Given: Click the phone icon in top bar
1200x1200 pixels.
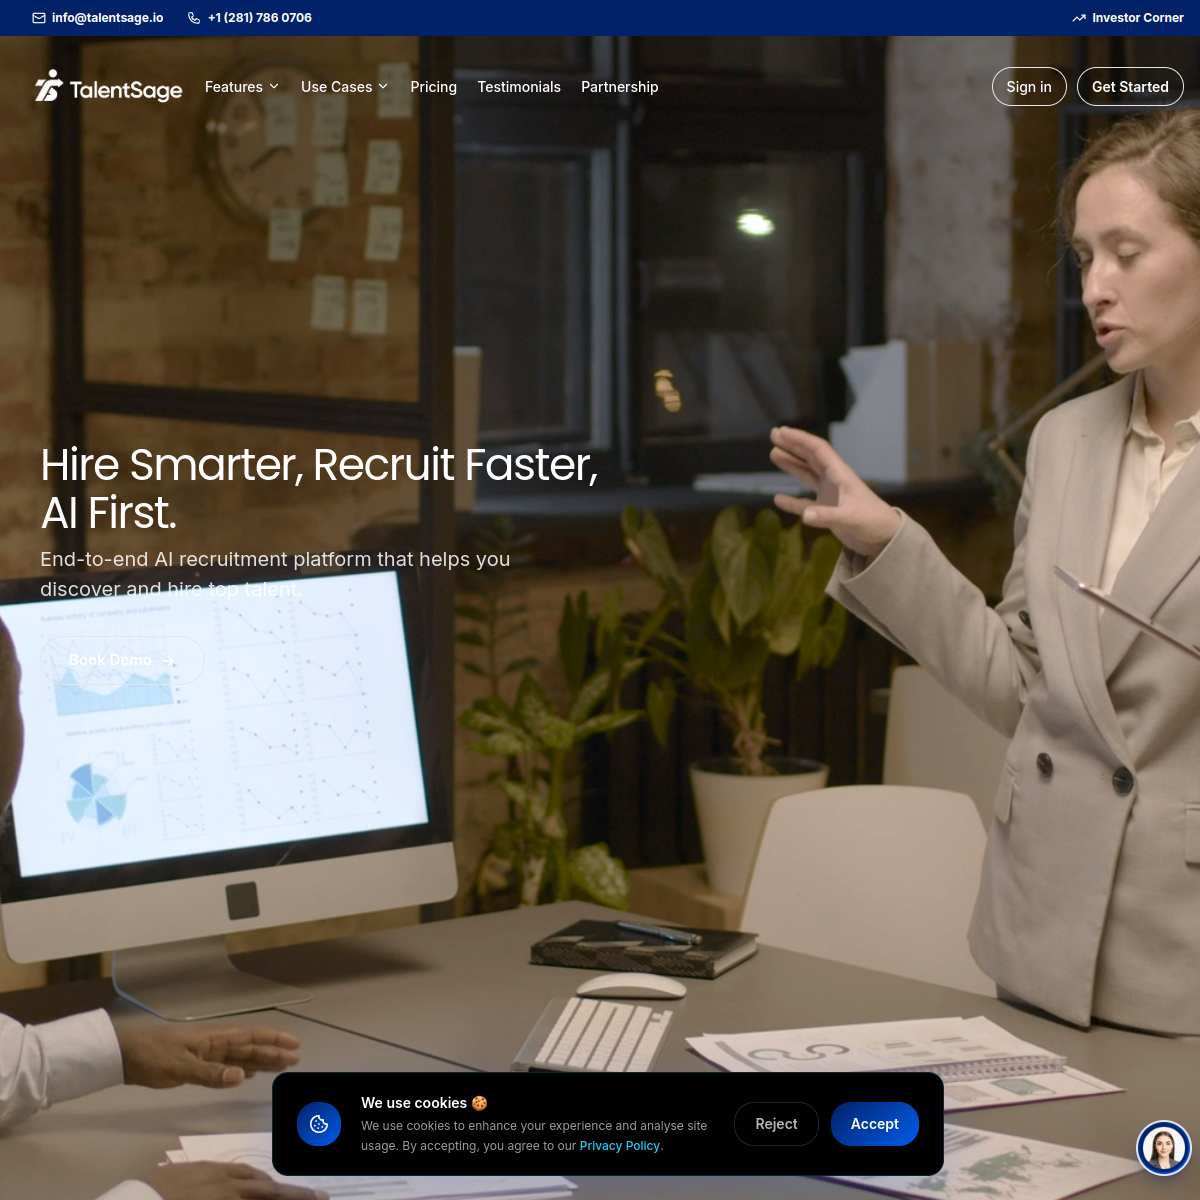Looking at the screenshot, I should 194,18.
